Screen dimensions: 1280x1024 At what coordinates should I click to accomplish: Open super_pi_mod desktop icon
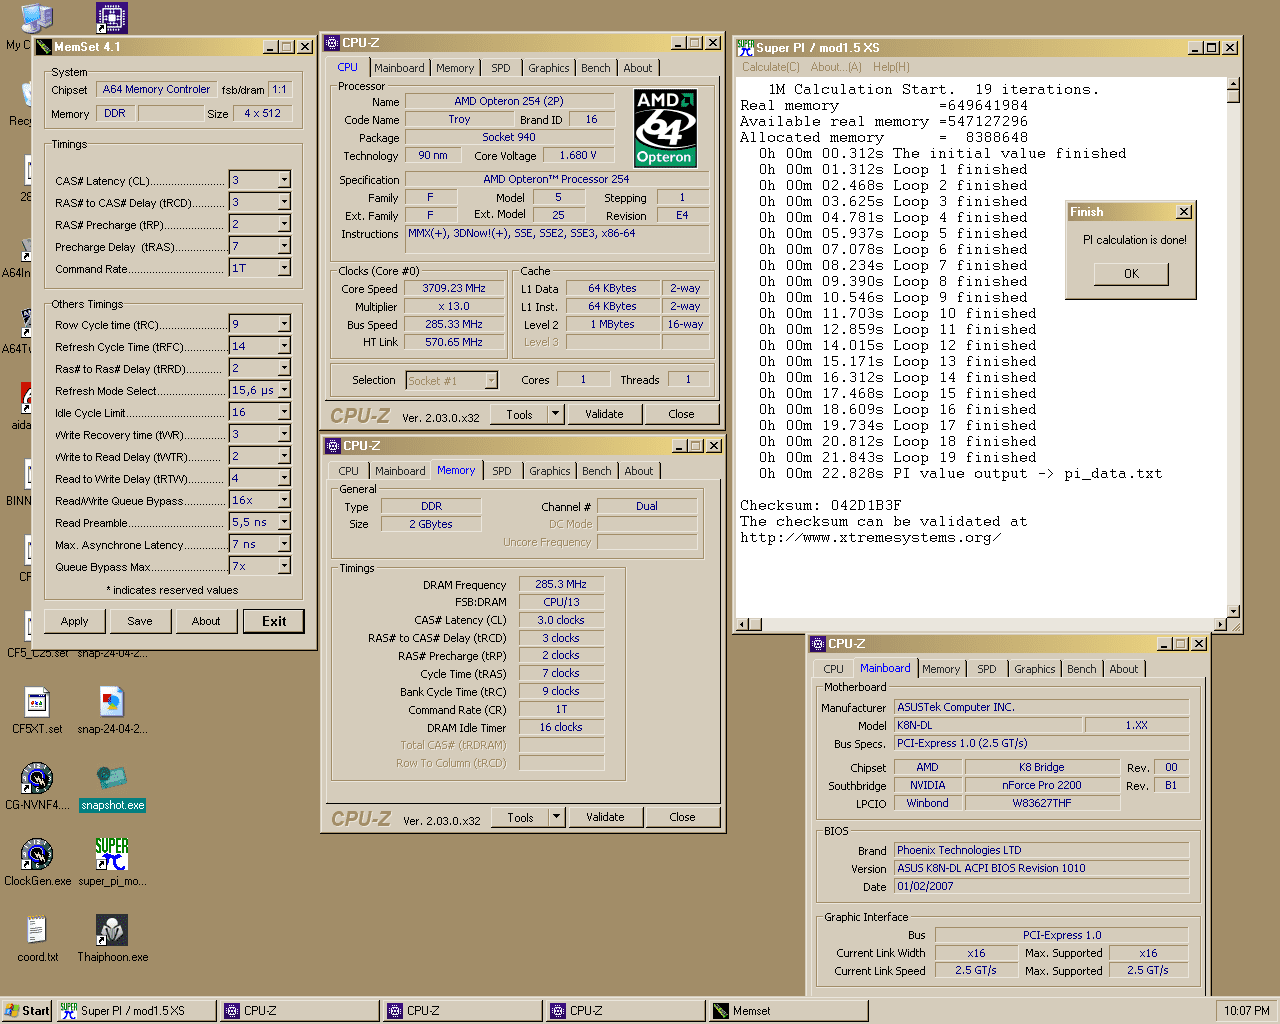[112, 854]
